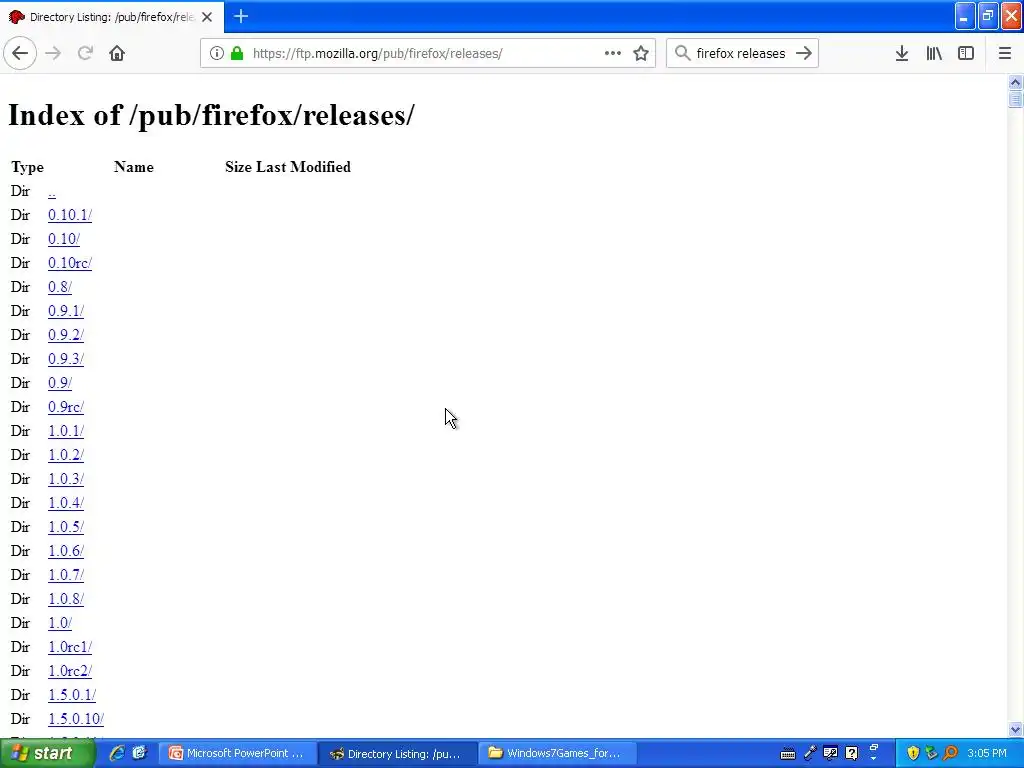Open the 1.5.0.1/ directory
This screenshot has width=1024, height=768.
[x=72, y=695]
